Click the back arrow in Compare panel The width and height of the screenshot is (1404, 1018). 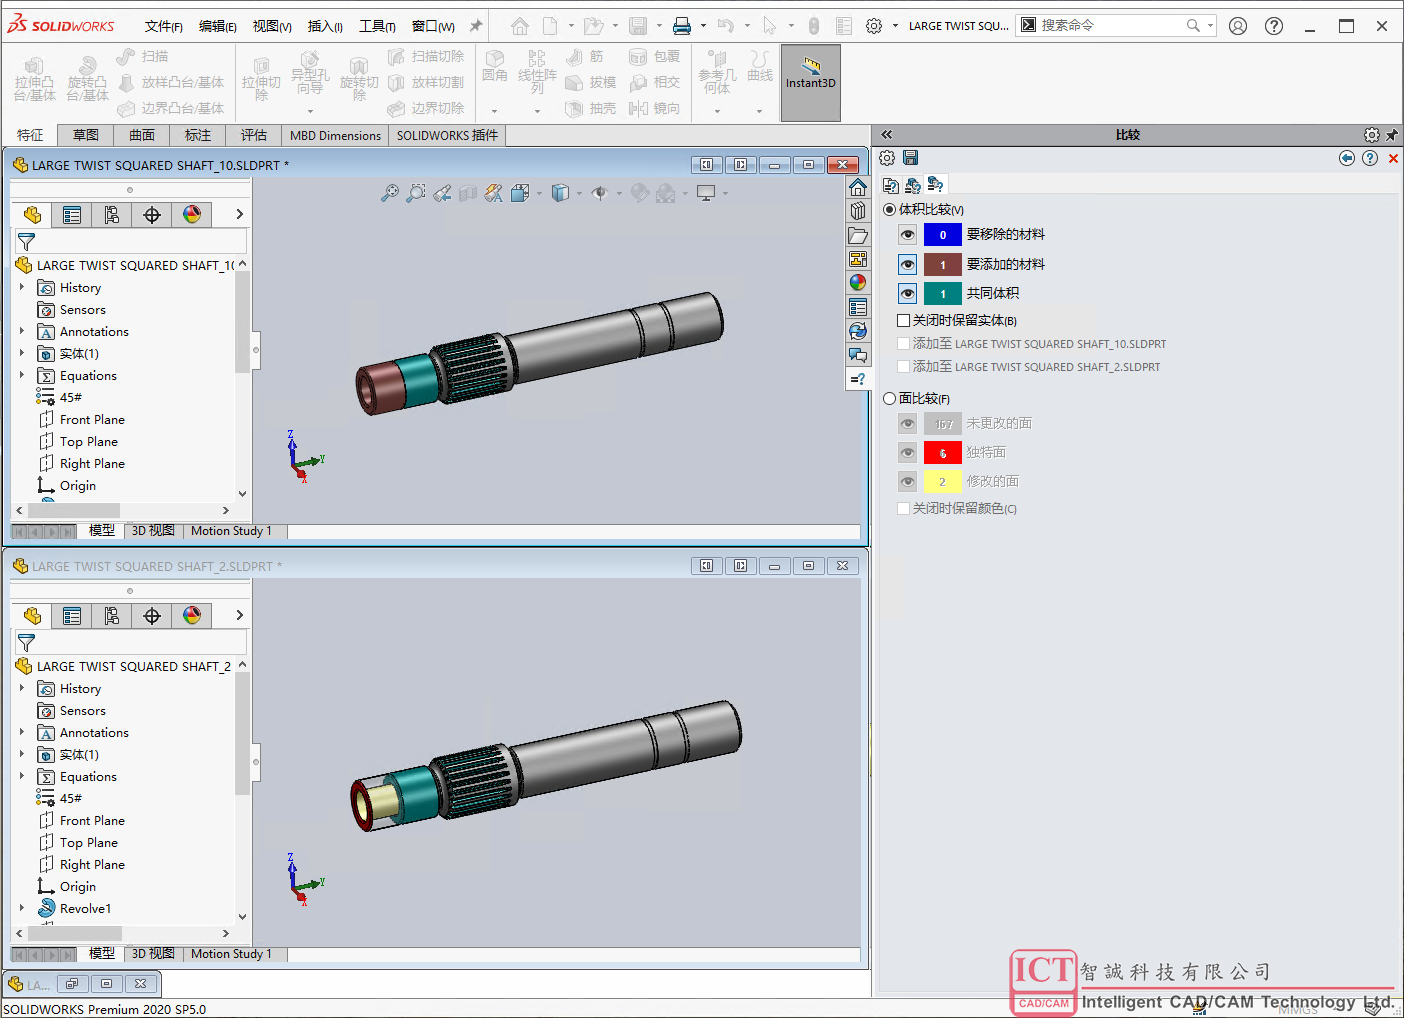tap(1347, 158)
